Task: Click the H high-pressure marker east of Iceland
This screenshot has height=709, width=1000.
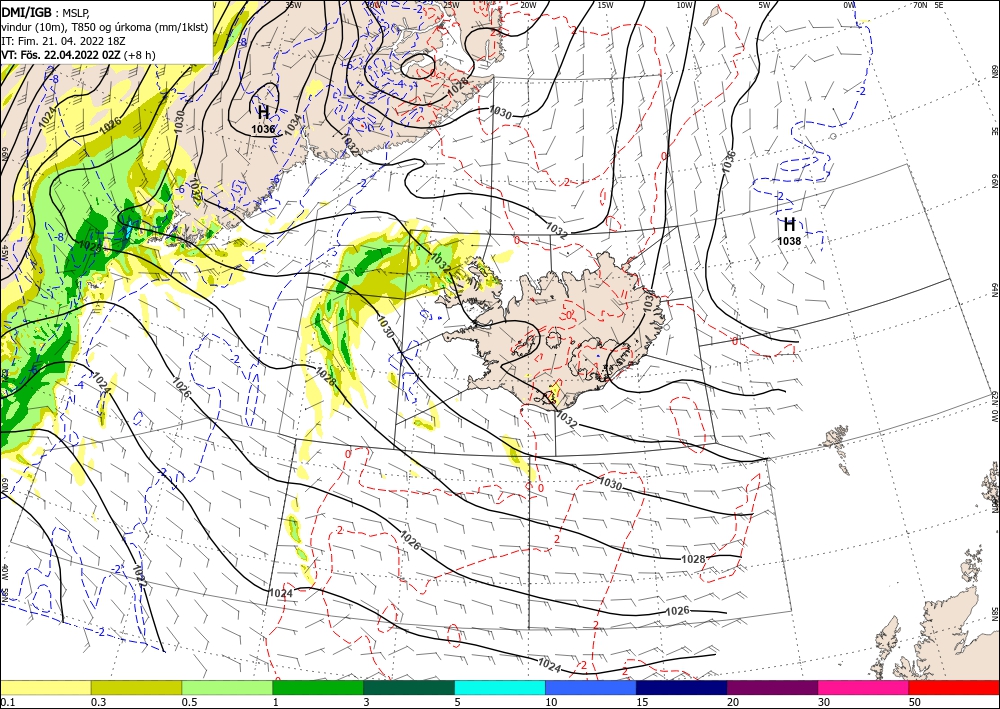Action: (789, 224)
